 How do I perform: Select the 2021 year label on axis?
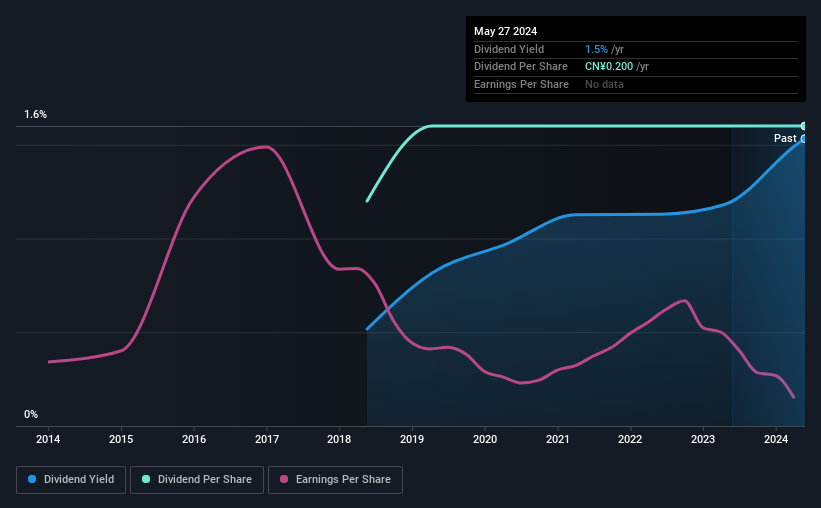tap(558, 439)
